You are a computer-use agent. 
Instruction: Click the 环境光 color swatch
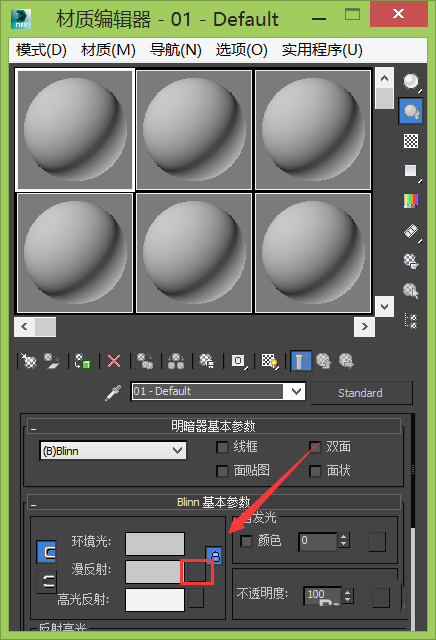click(x=155, y=544)
